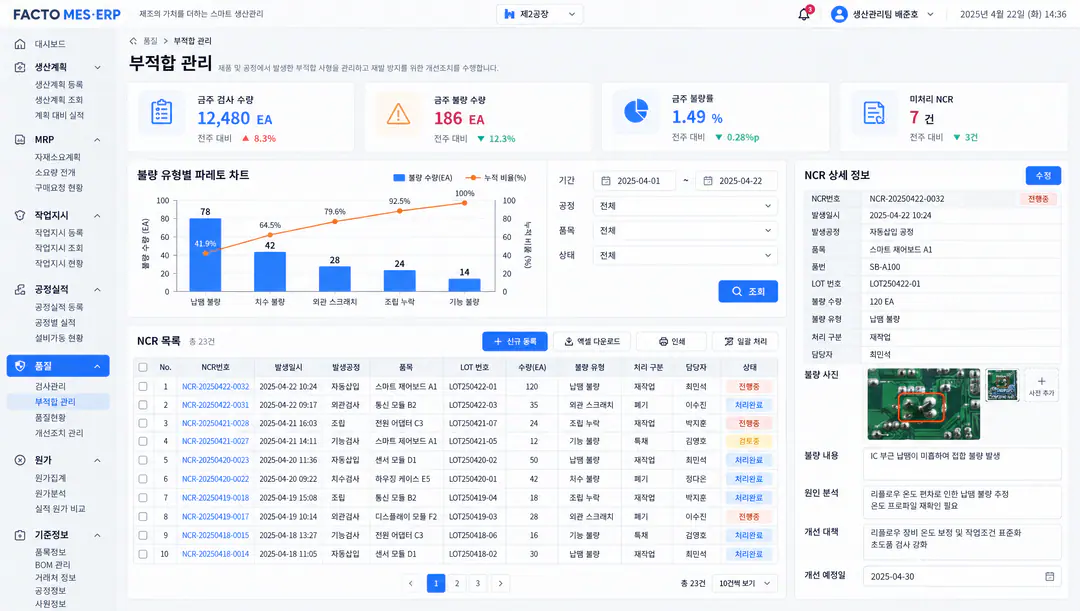Viewport: 1080px width, 611px height.
Task: Click the 엑셀 다운로드 button
Action: point(592,342)
